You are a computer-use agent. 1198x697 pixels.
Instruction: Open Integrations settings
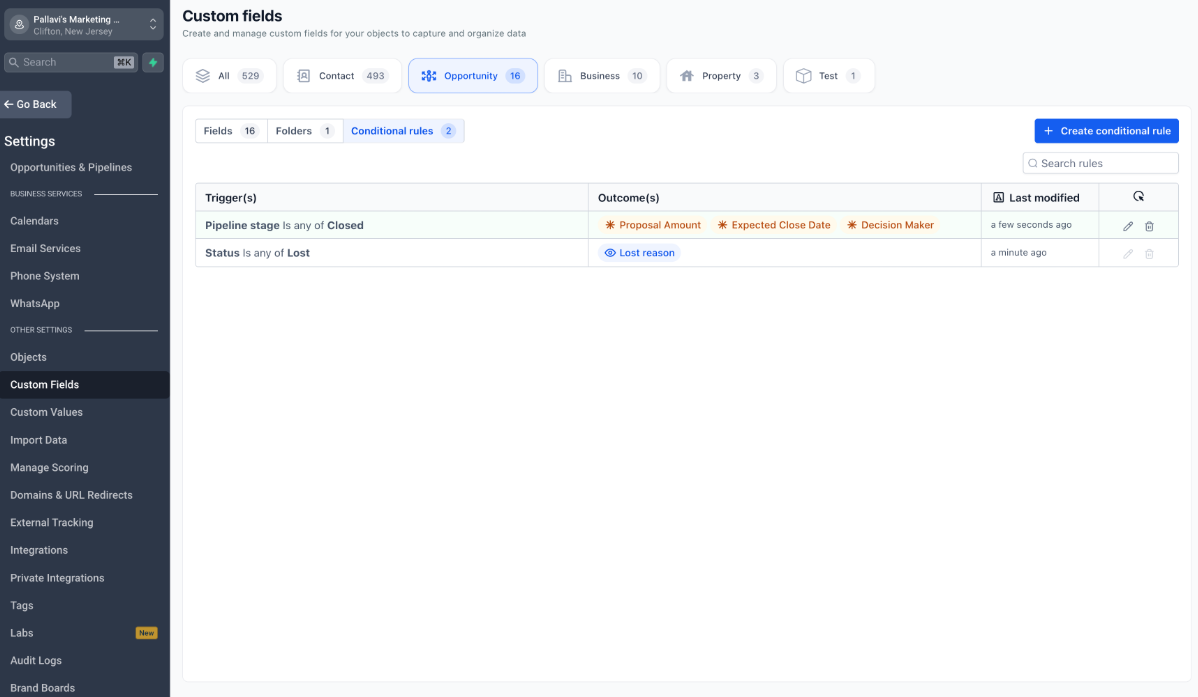point(39,550)
